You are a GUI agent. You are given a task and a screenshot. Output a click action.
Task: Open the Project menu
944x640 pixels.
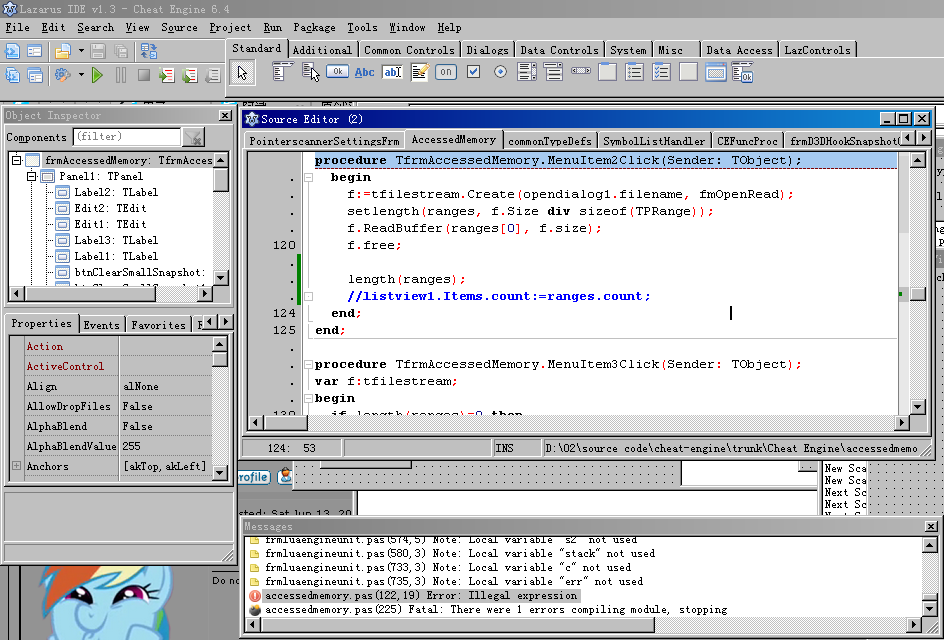(230, 28)
